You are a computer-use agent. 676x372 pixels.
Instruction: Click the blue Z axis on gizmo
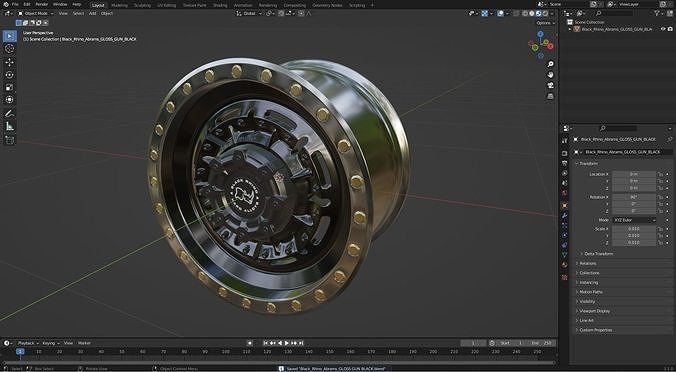(x=540, y=34)
